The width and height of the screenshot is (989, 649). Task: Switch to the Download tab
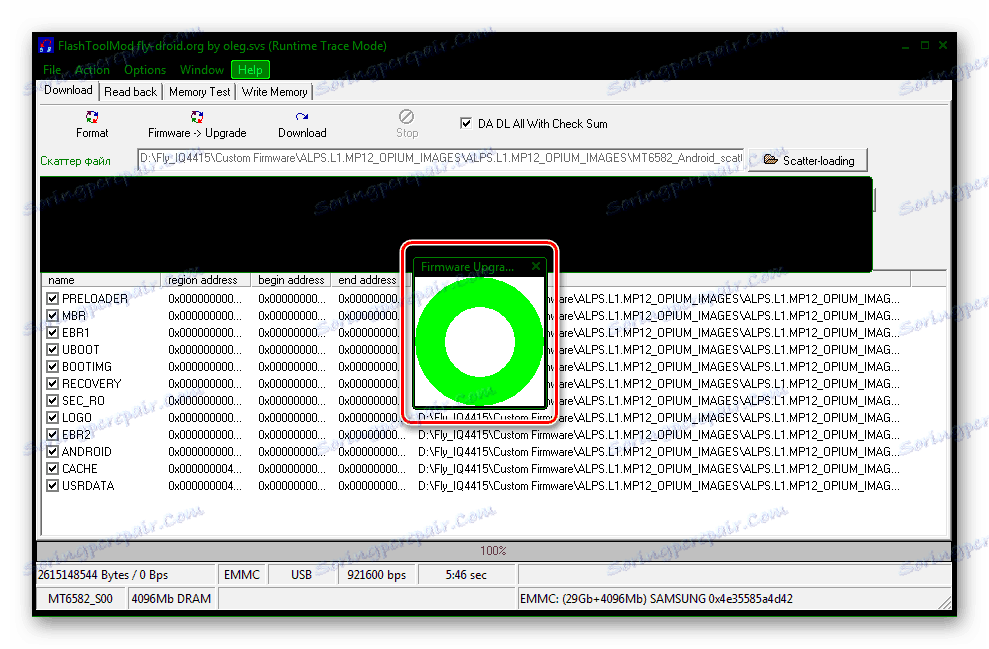pos(68,90)
